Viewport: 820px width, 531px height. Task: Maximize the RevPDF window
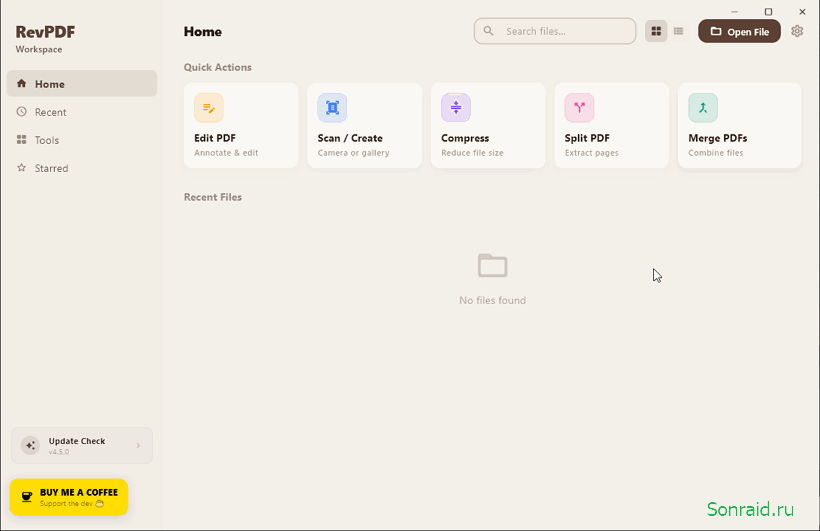(768, 12)
